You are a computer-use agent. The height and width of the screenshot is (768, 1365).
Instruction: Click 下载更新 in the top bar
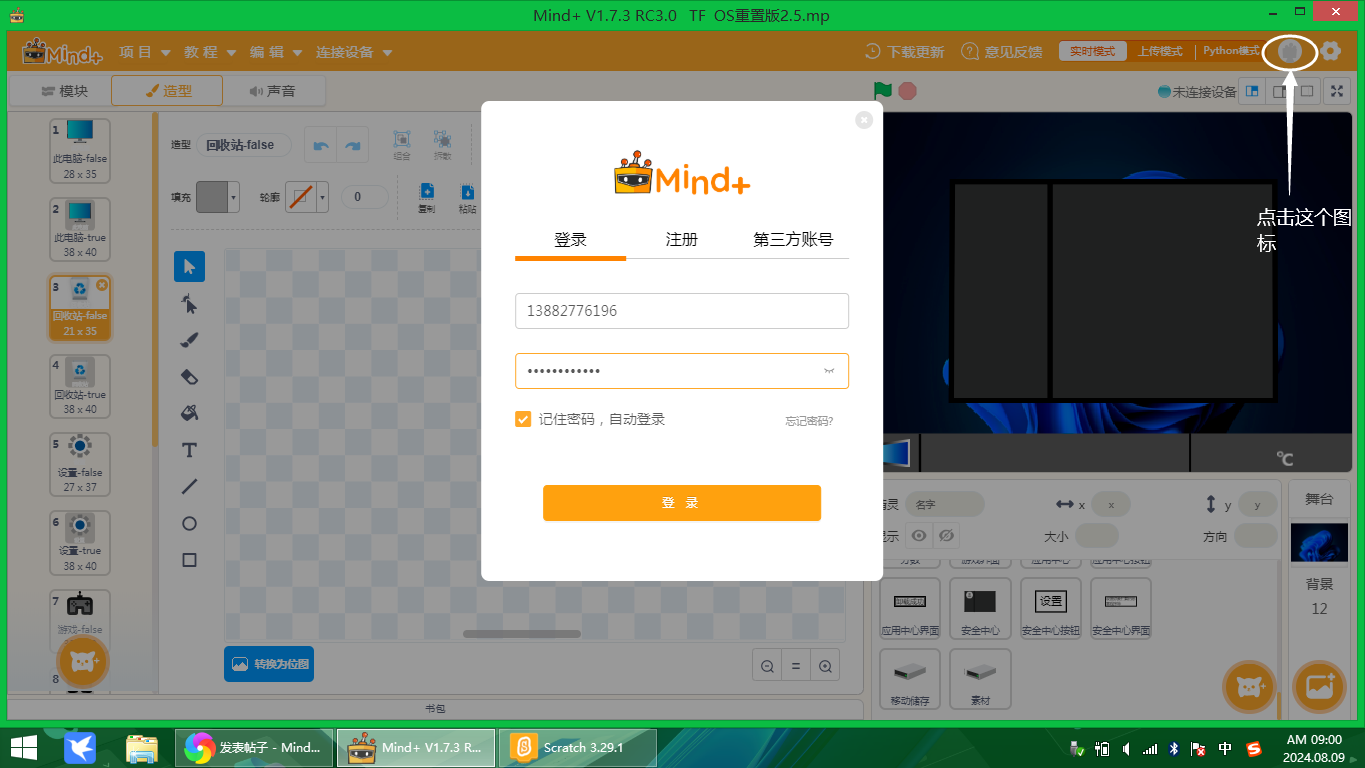click(x=904, y=52)
